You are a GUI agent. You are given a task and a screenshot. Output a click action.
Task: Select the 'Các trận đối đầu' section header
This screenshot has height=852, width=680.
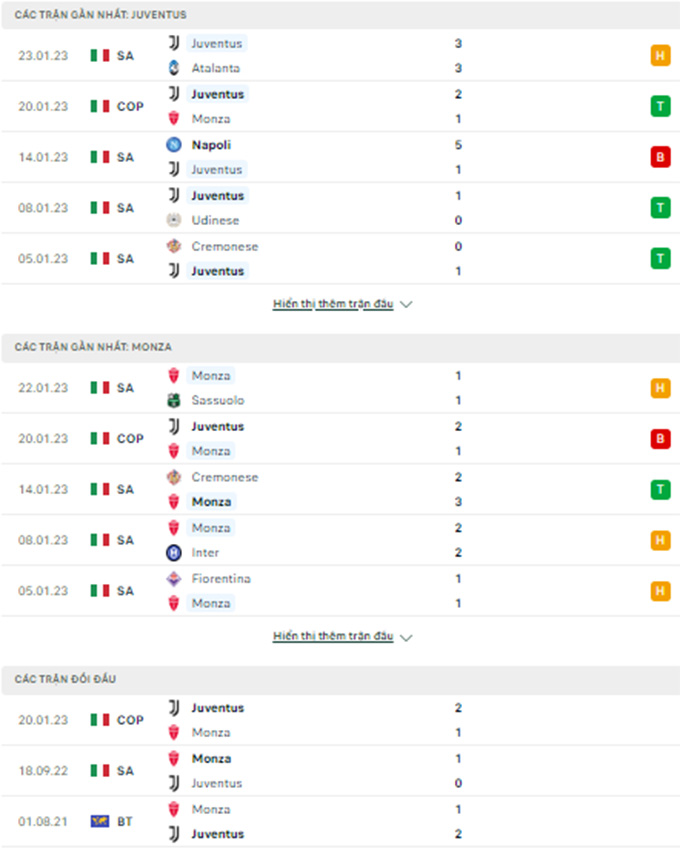coord(65,679)
